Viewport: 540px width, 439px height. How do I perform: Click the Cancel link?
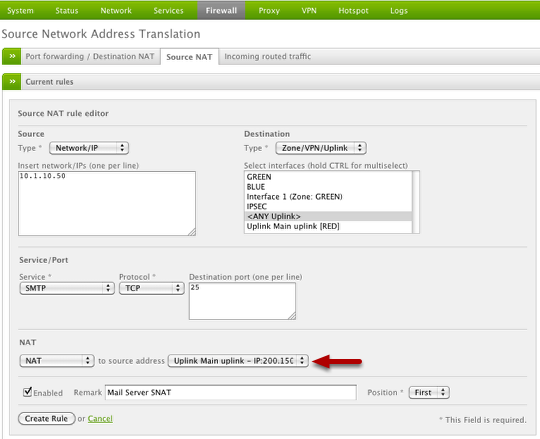point(100,418)
